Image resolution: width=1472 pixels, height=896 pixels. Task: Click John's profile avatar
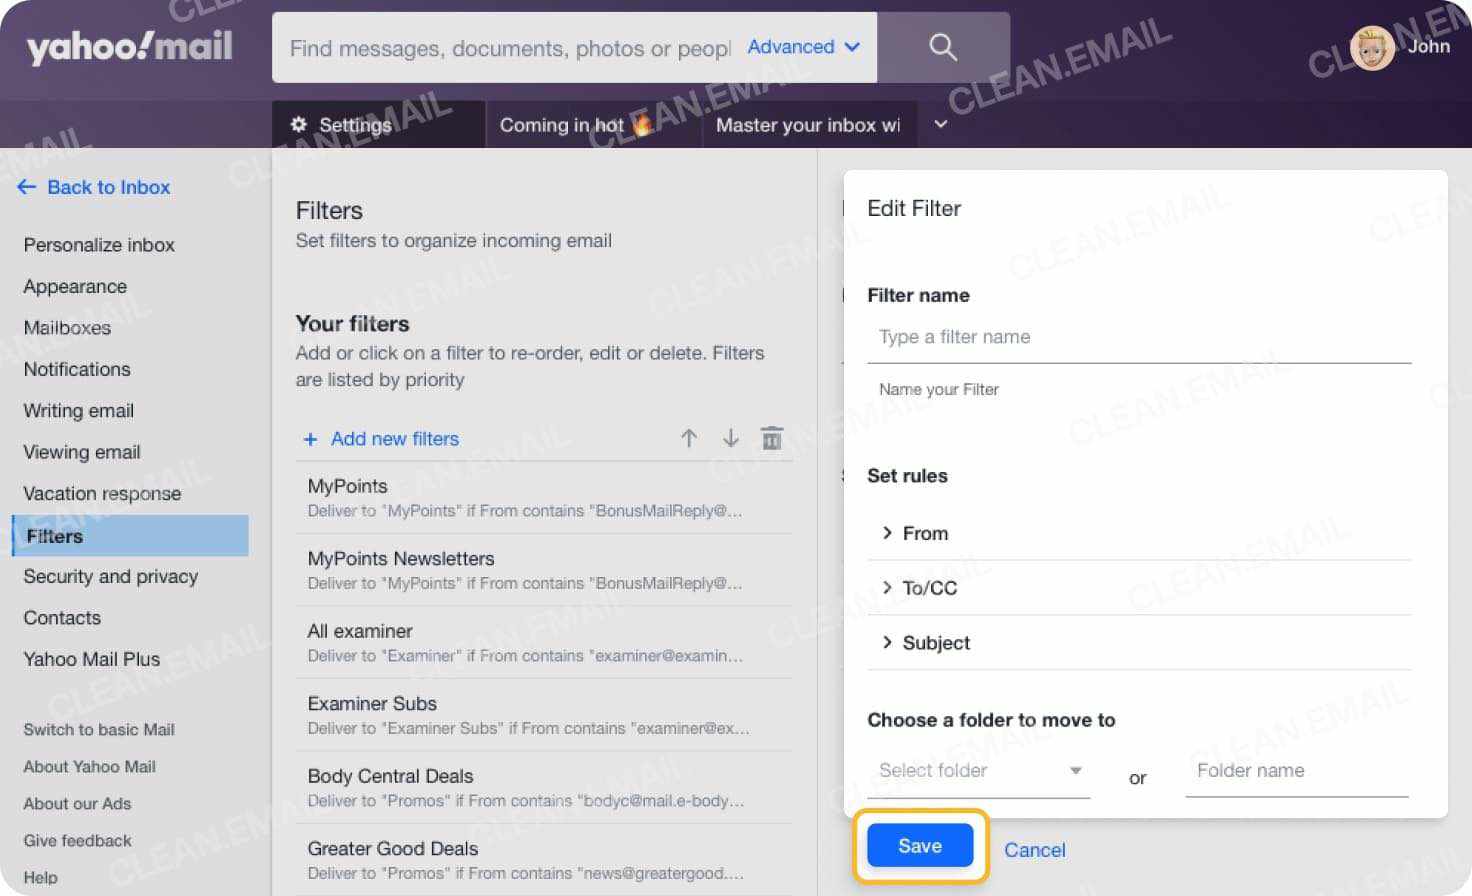point(1372,47)
